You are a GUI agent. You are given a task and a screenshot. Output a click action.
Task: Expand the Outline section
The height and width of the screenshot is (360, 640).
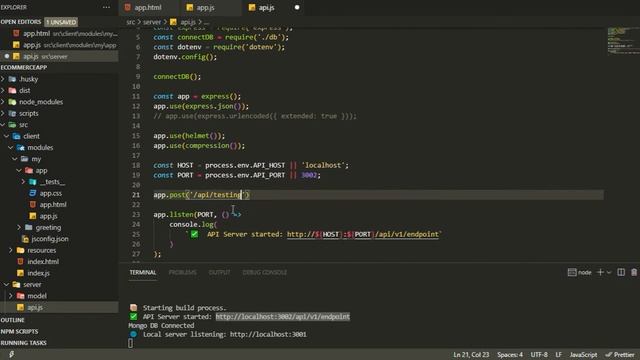pos(13,320)
